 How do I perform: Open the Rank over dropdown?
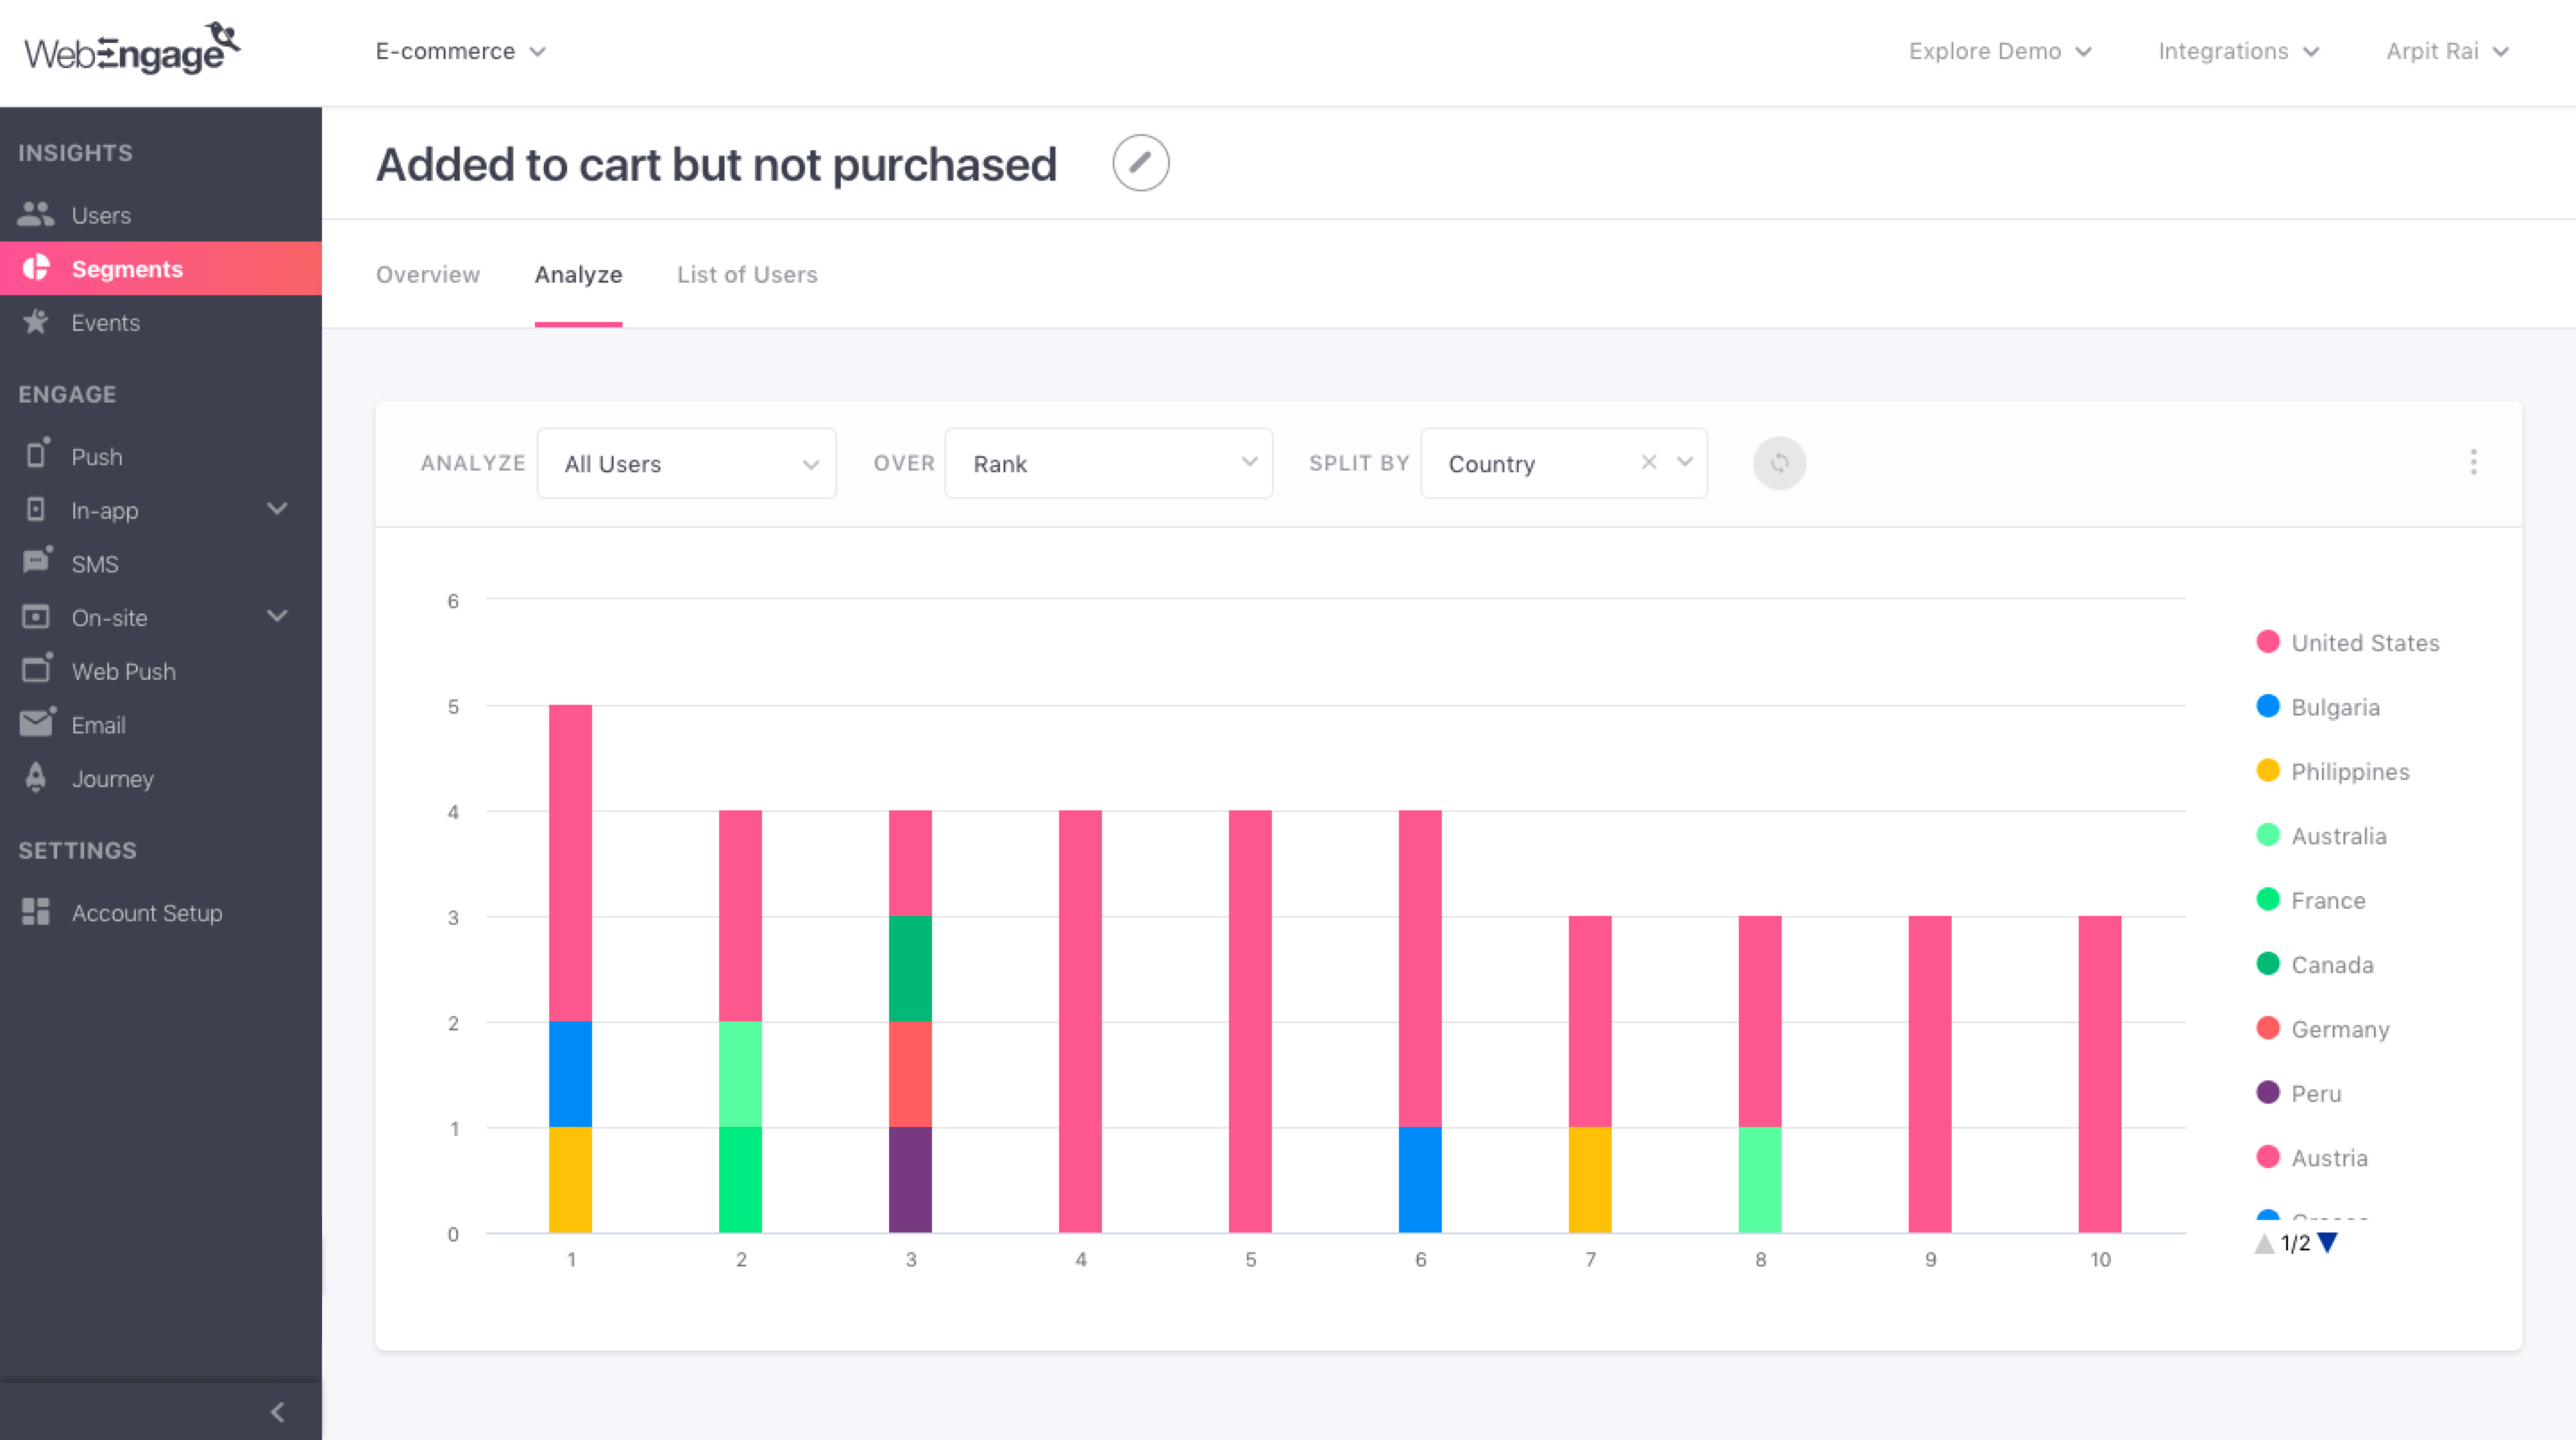(x=1107, y=464)
